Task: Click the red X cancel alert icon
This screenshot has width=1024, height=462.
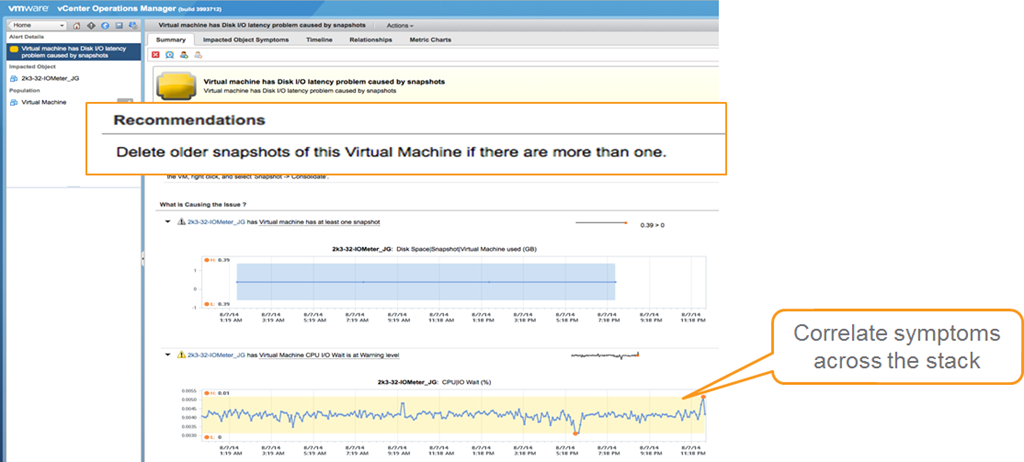Action: pyautogui.click(x=156, y=55)
